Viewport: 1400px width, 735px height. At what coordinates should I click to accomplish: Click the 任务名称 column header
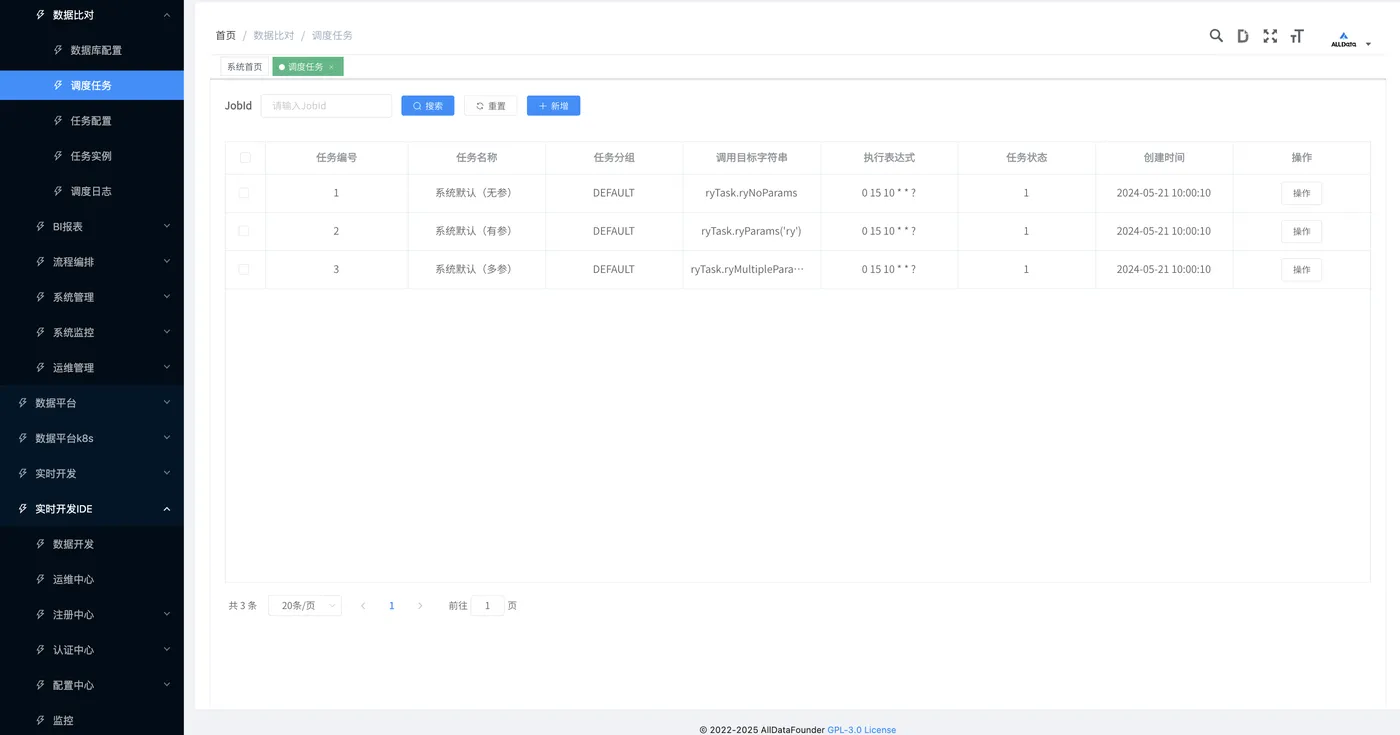[x=477, y=158]
